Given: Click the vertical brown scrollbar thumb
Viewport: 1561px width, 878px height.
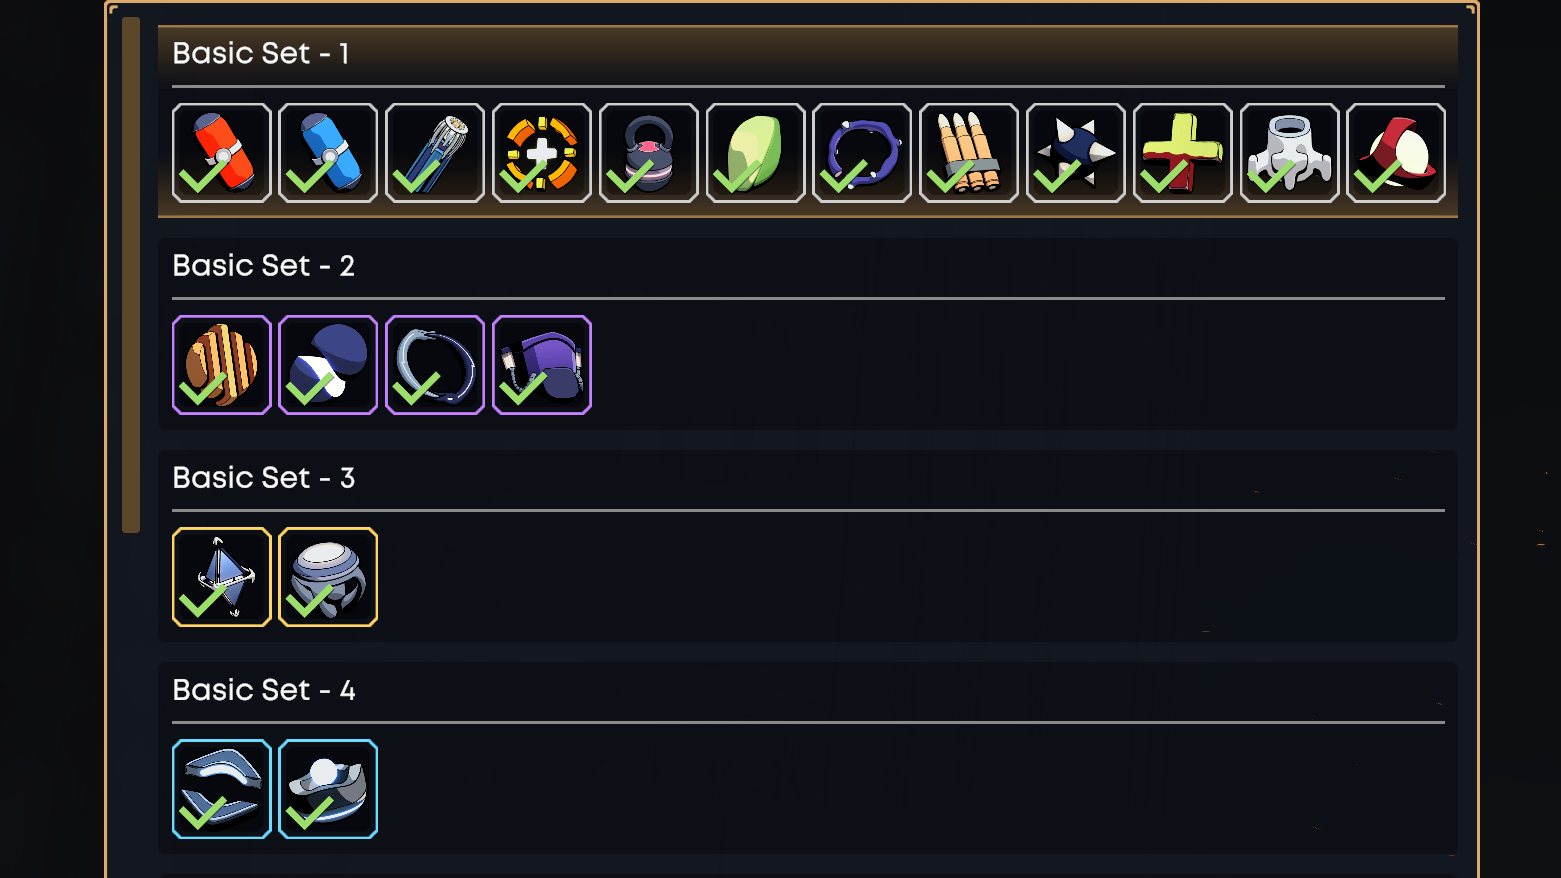Looking at the screenshot, I should tap(131, 275).
